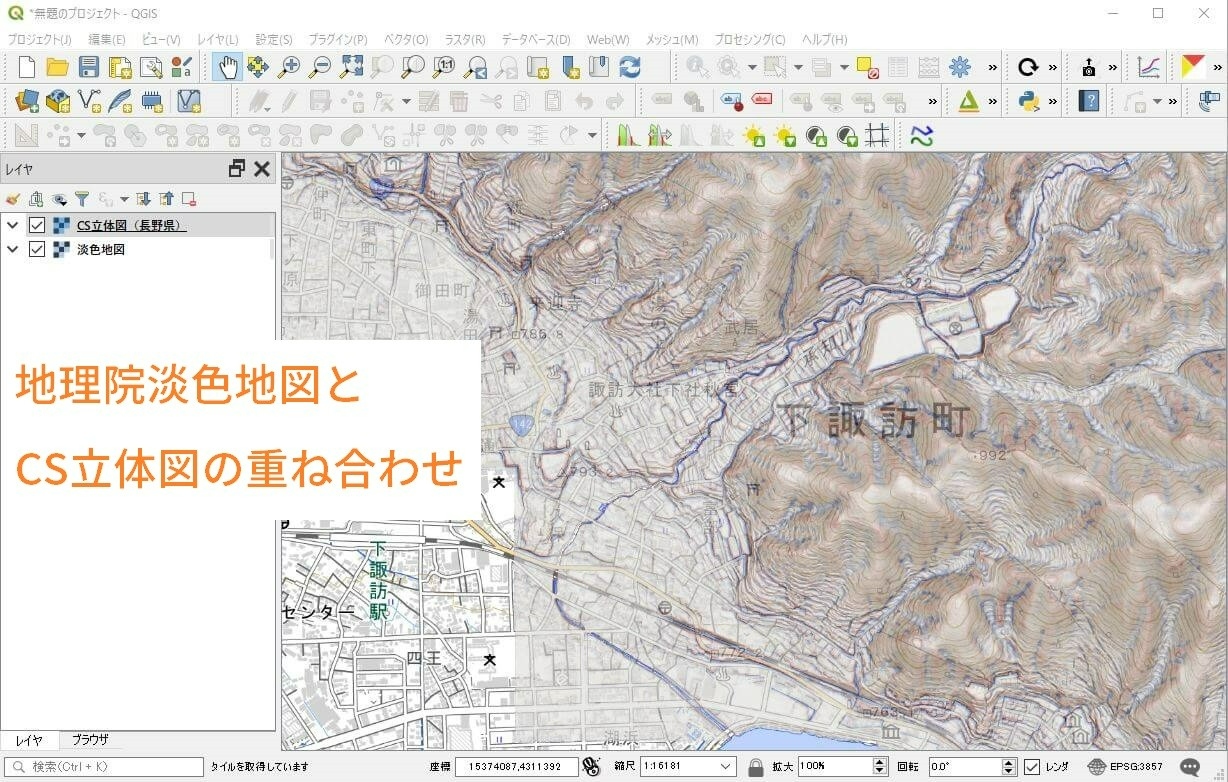The width and height of the screenshot is (1228, 782).
Task: Close the レイヤ panel
Action: pyautogui.click(x=262, y=169)
